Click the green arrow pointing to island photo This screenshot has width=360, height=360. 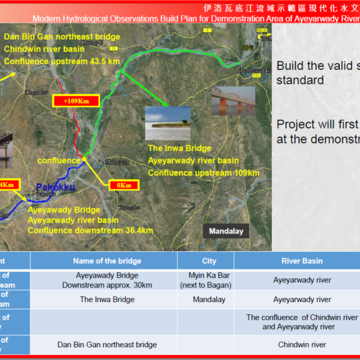point(144,88)
